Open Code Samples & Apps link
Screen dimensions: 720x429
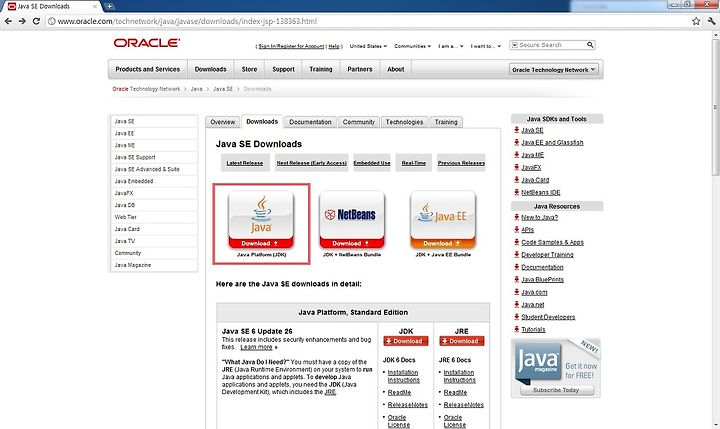552,242
